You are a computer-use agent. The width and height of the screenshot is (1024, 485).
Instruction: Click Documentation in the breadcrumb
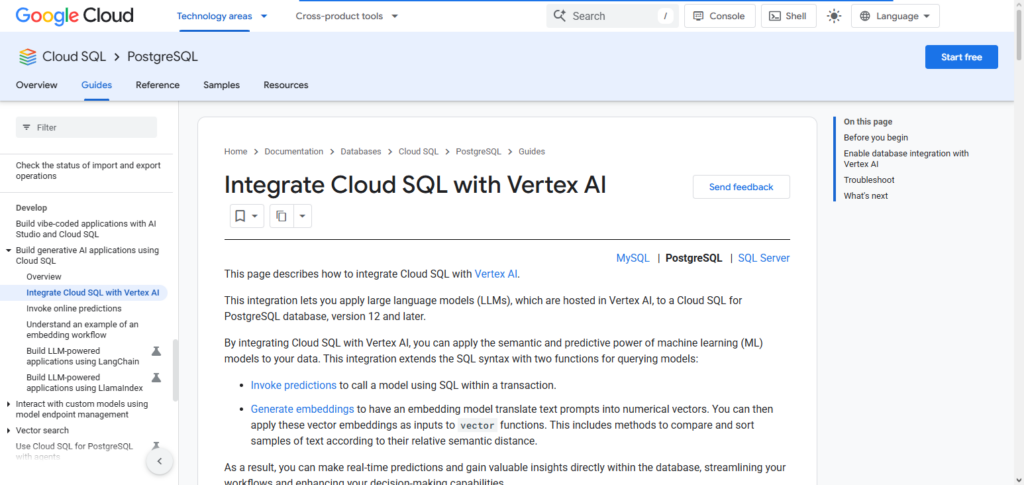[x=294, y=151]
